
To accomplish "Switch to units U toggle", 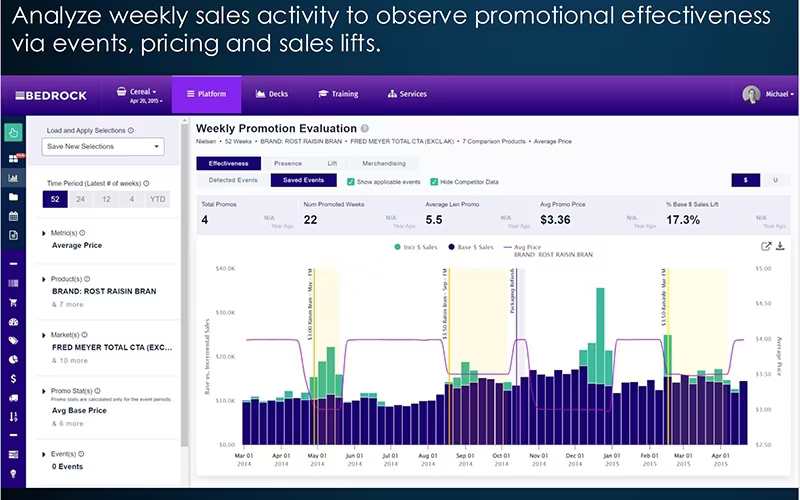I will tap(775, 180).
